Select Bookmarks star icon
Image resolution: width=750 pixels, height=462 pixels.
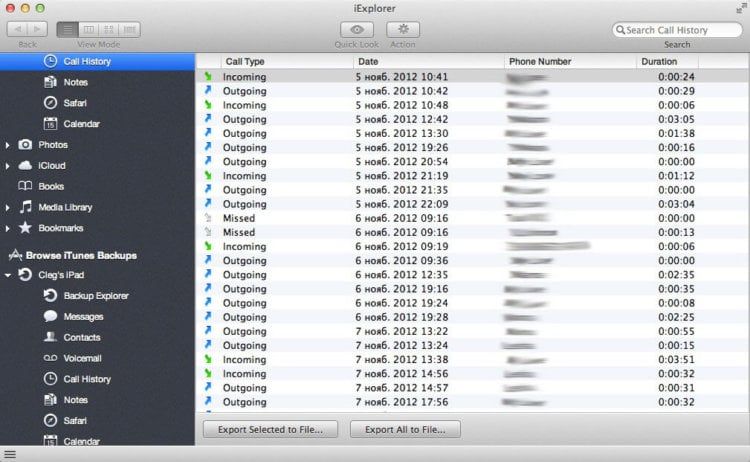25,228
